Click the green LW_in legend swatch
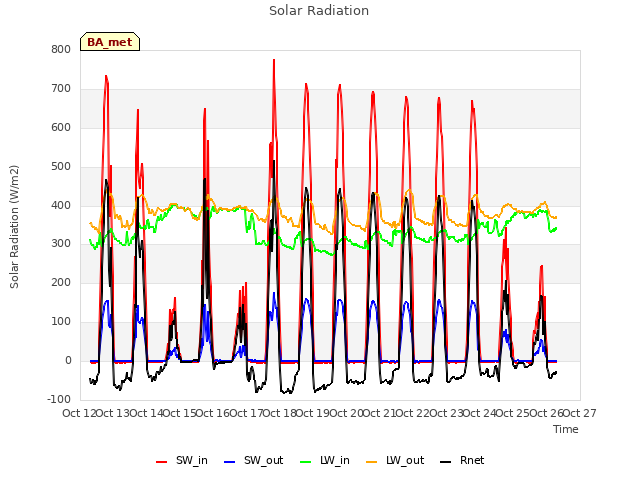This screenshot has width=640, height=480. pos(306,462)
